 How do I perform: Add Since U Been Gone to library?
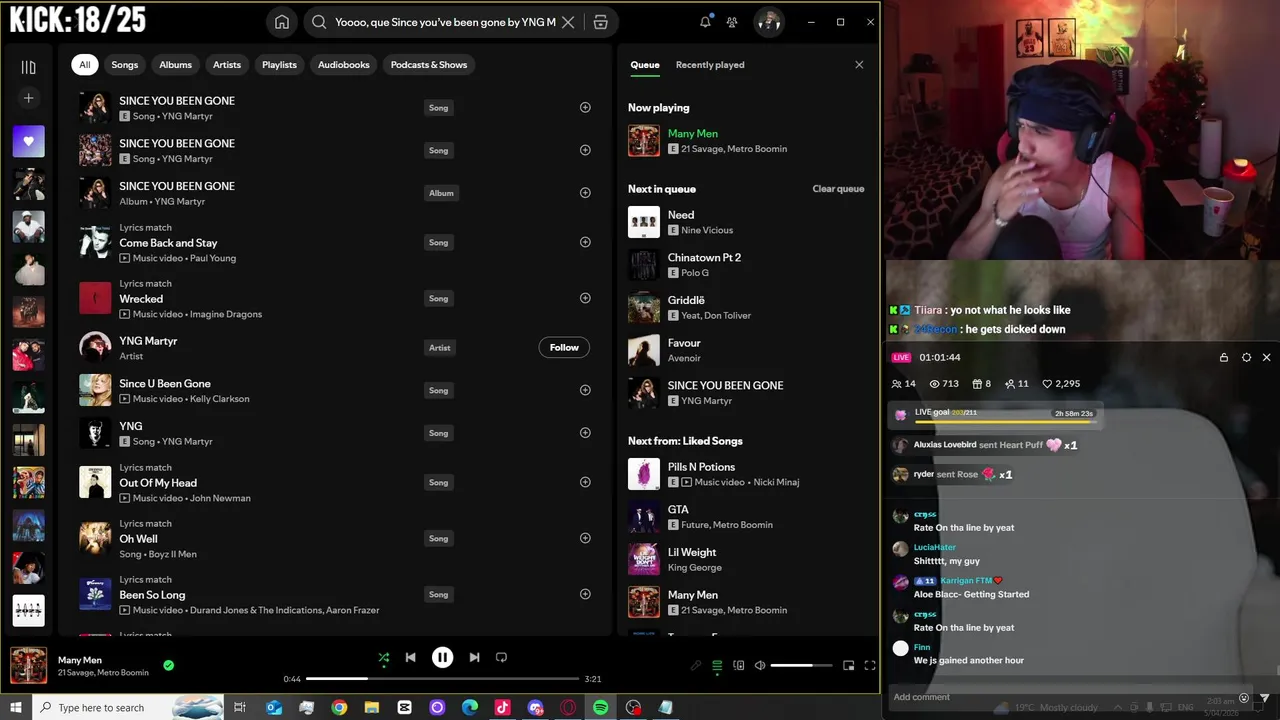tap(585, 390)
